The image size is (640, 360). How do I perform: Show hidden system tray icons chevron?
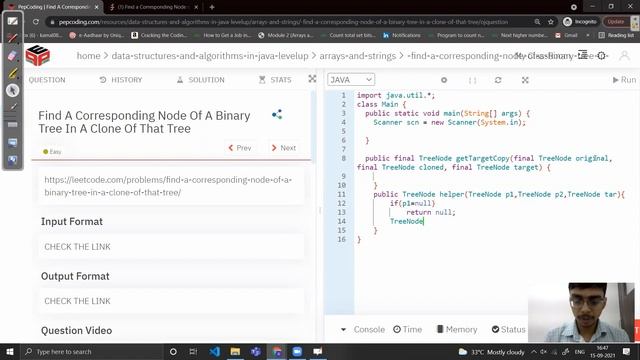pos(534,351)
